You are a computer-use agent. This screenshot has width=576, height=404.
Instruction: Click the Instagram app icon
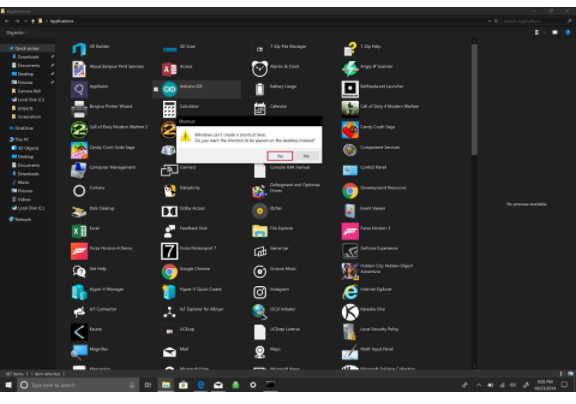260,292
